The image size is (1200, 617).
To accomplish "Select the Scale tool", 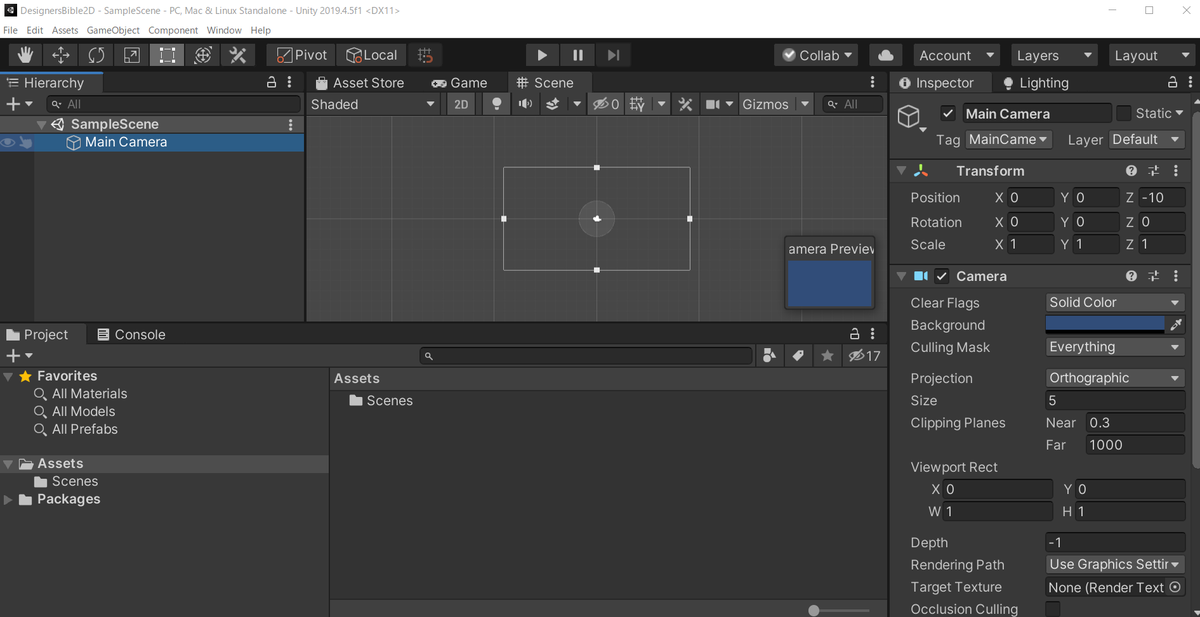I will pos(131,55).
